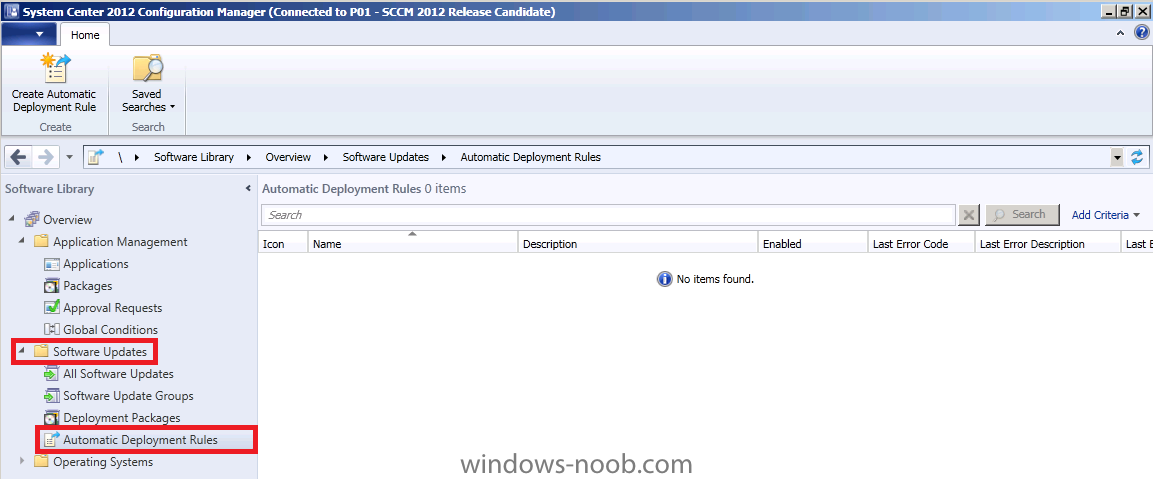Sort by Last Error Description column
Screen dimensions: 1153x479
point(1048,244)
